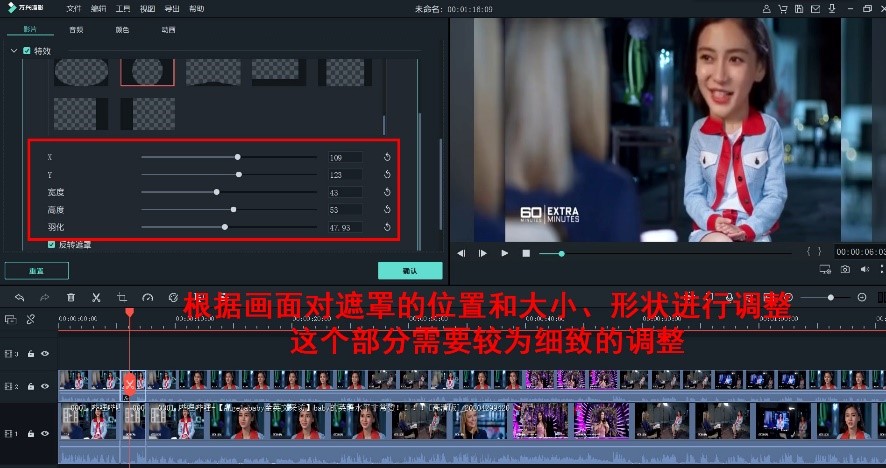This screenshot has width=886, height=468.
Task: Open the 文件 file menu
Action: [x=73, y=9]
